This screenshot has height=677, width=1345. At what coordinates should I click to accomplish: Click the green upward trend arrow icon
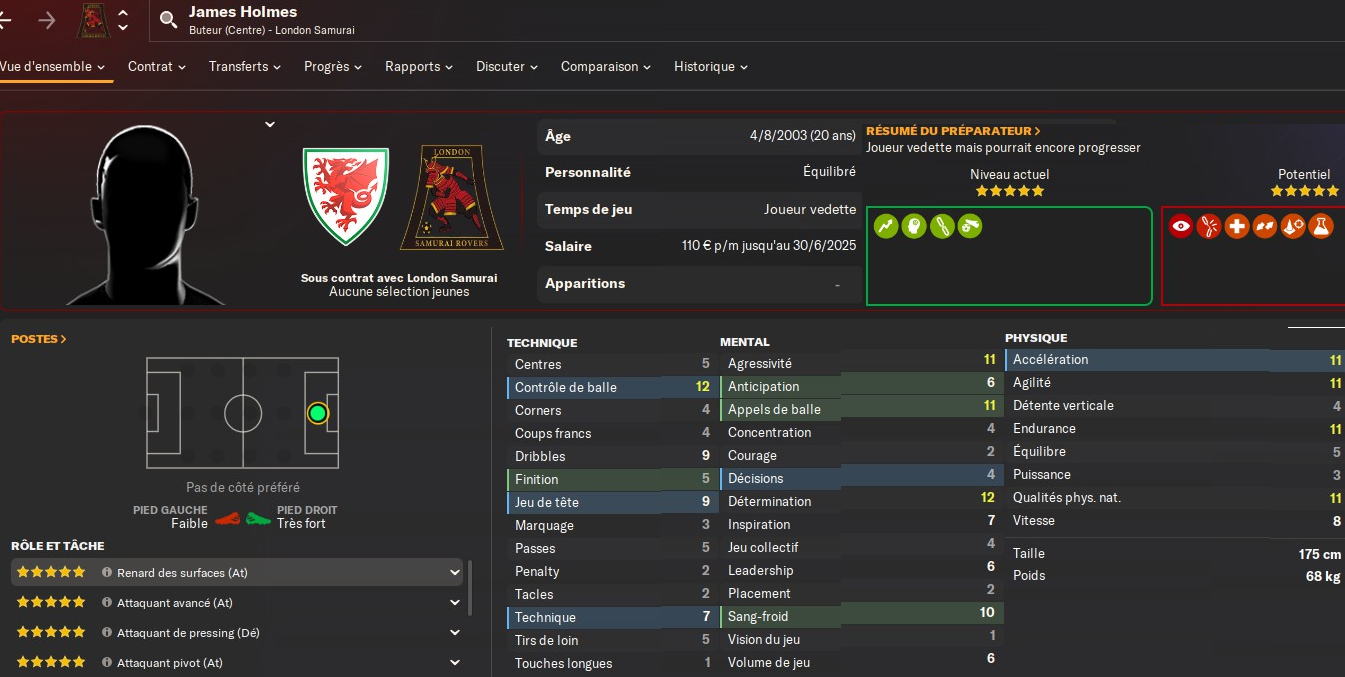click(x=885, y=227)
